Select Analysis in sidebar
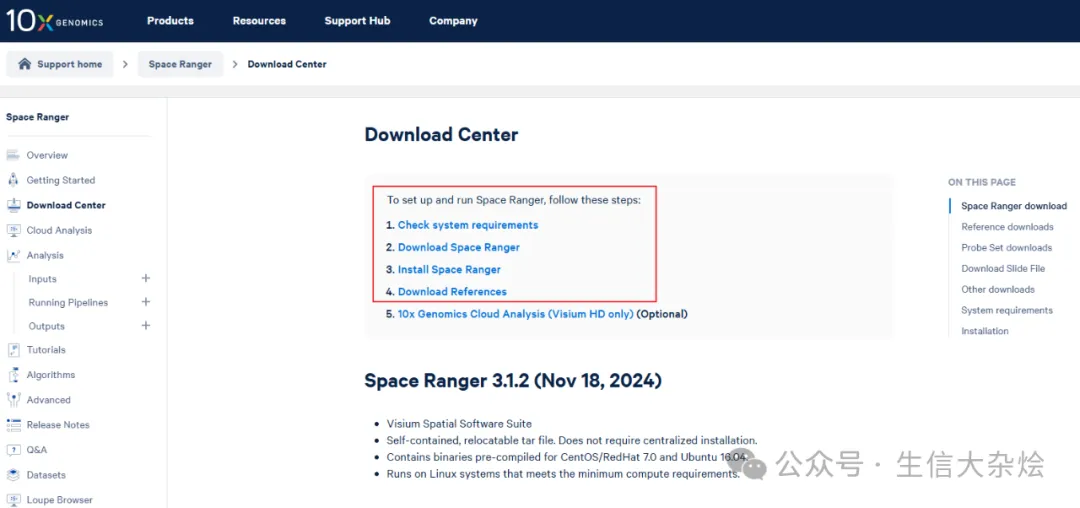 (x=45, y=255)
